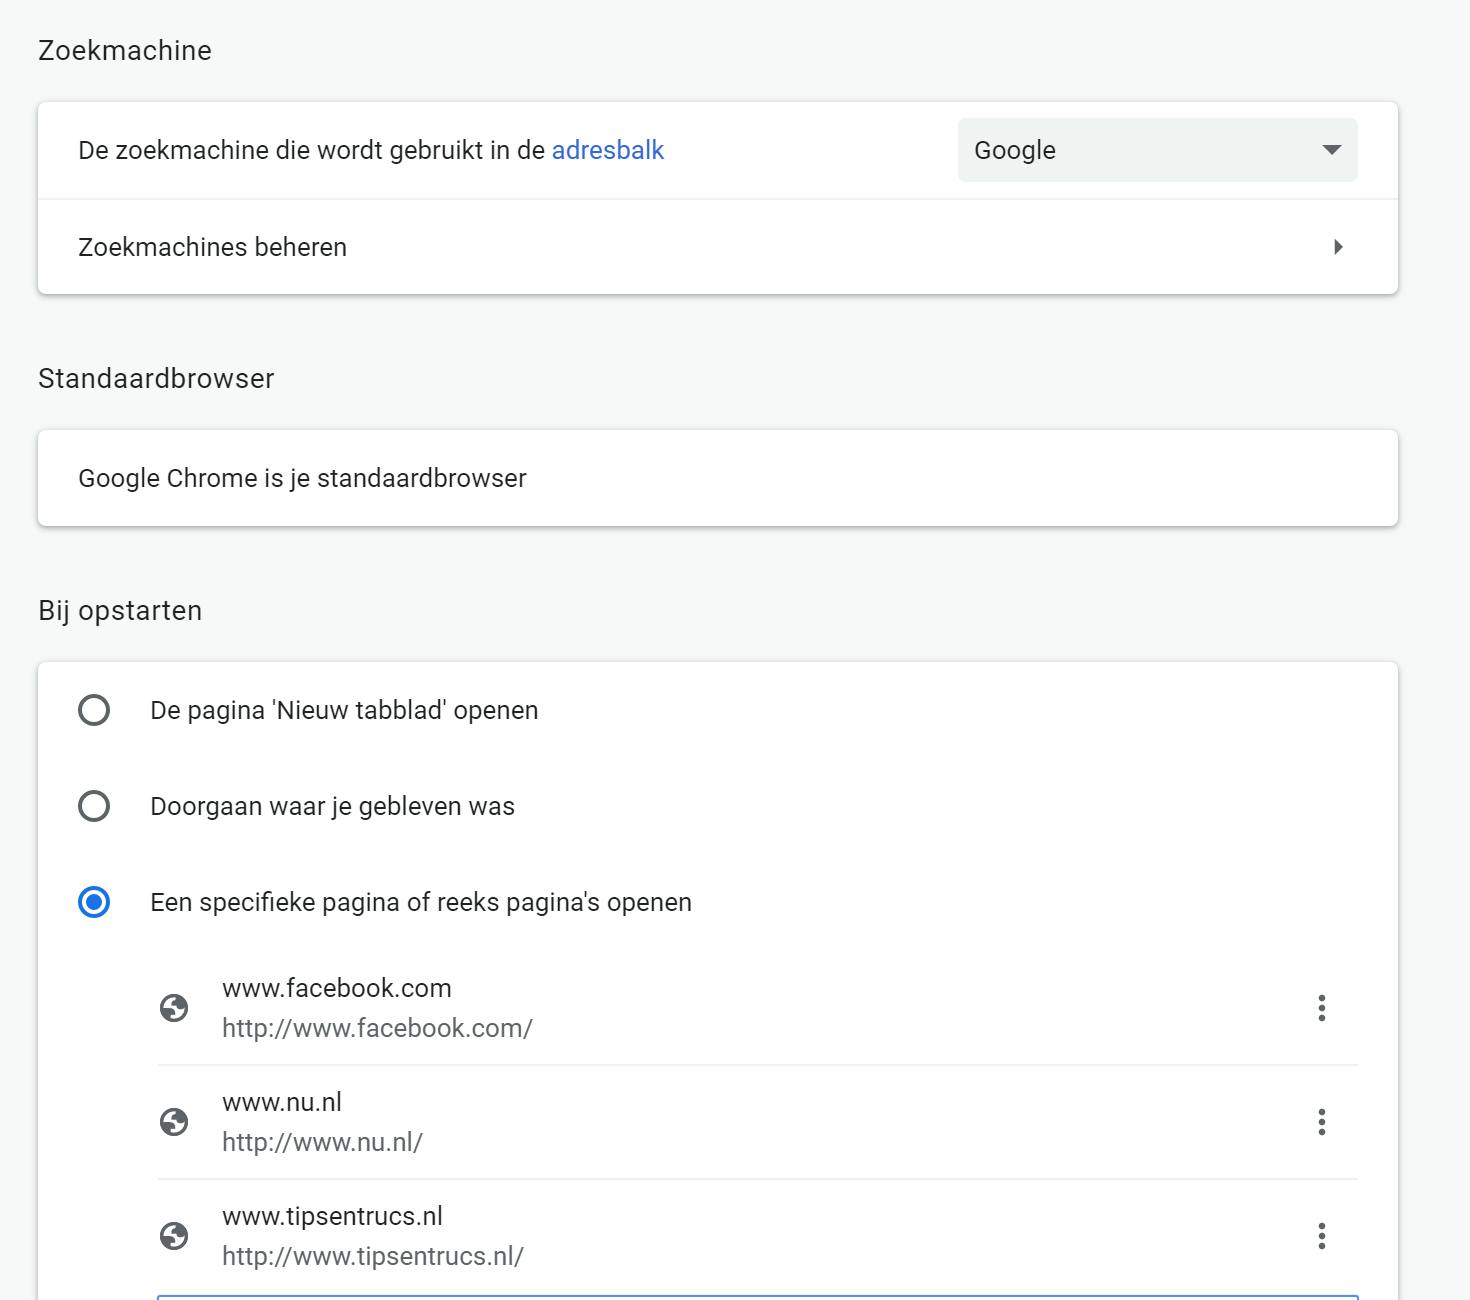Click the http://www.tipsentrucs.nl/ URL text
This screenshot has height=1300, width=1470.
(x=372, y=1256)
